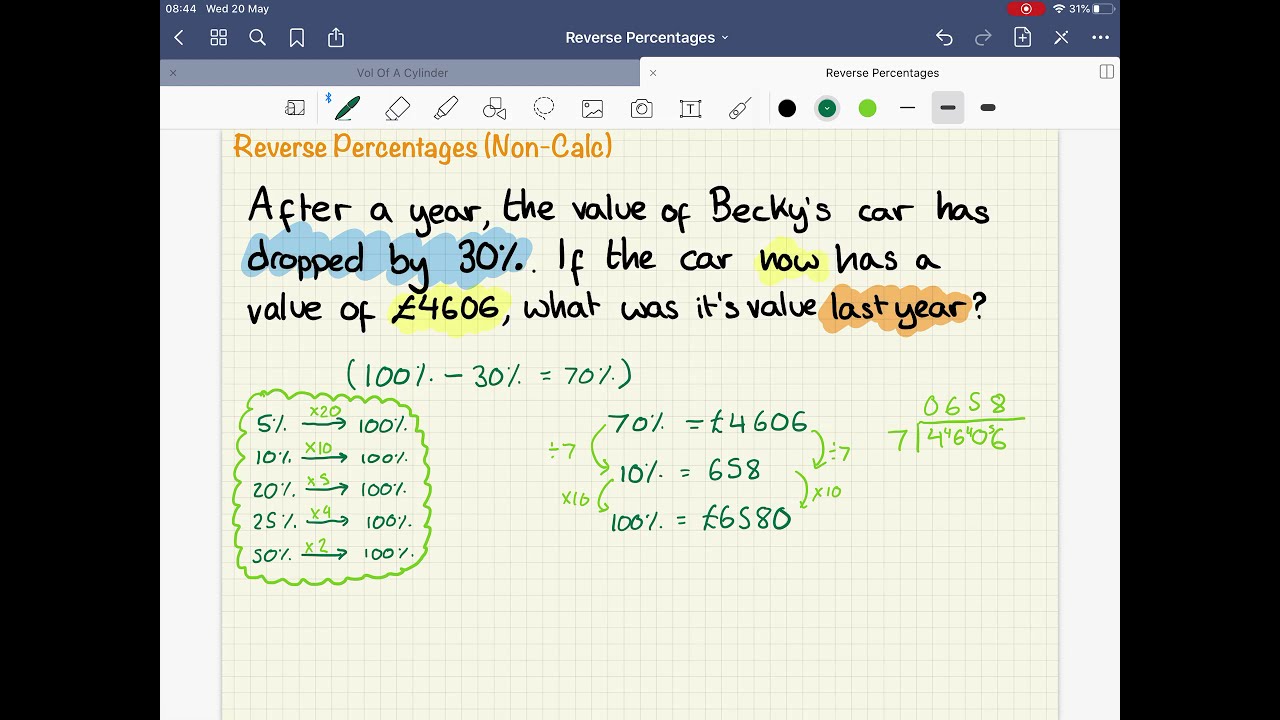Open the share export menu

[336, 38]
